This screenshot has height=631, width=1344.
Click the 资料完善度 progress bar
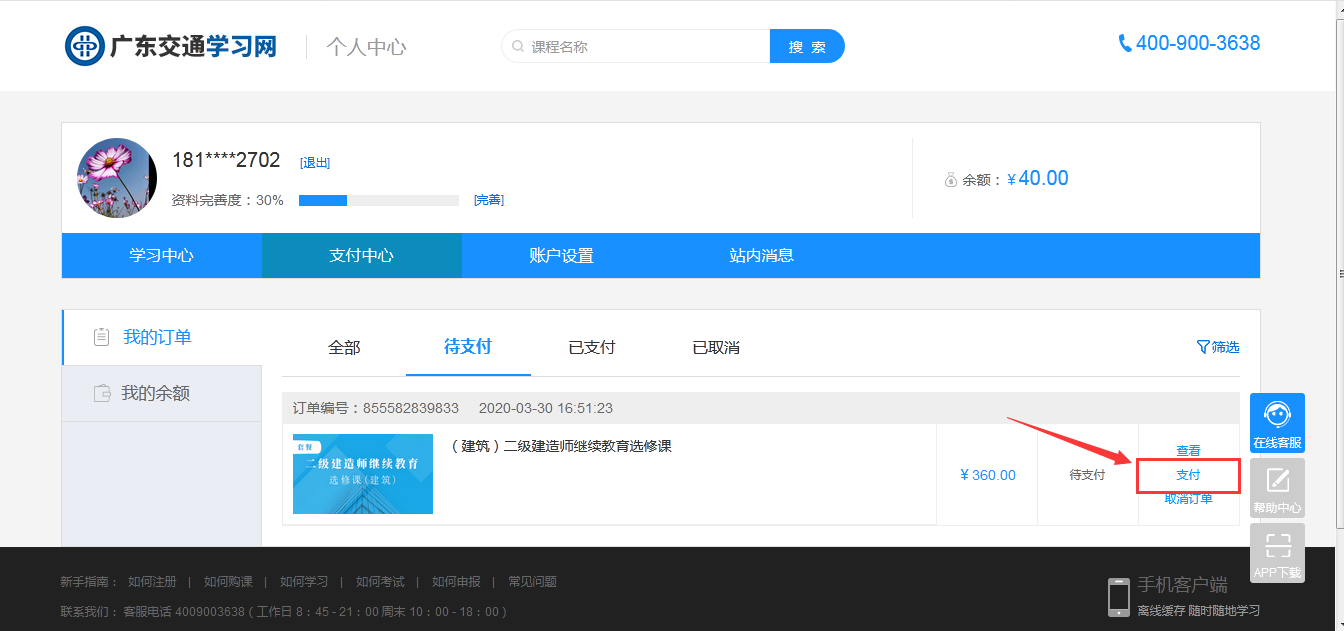pyautogui.click(x=378, y=200)
